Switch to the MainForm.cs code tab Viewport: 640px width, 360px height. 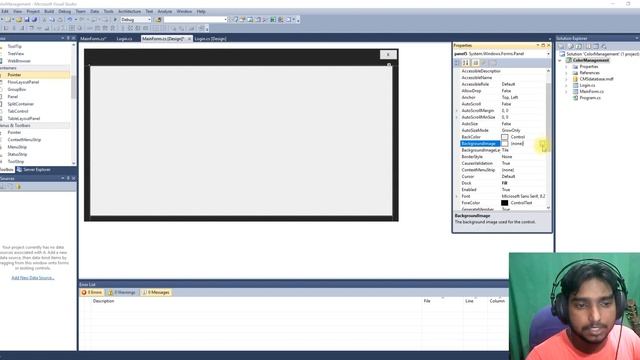93,39
